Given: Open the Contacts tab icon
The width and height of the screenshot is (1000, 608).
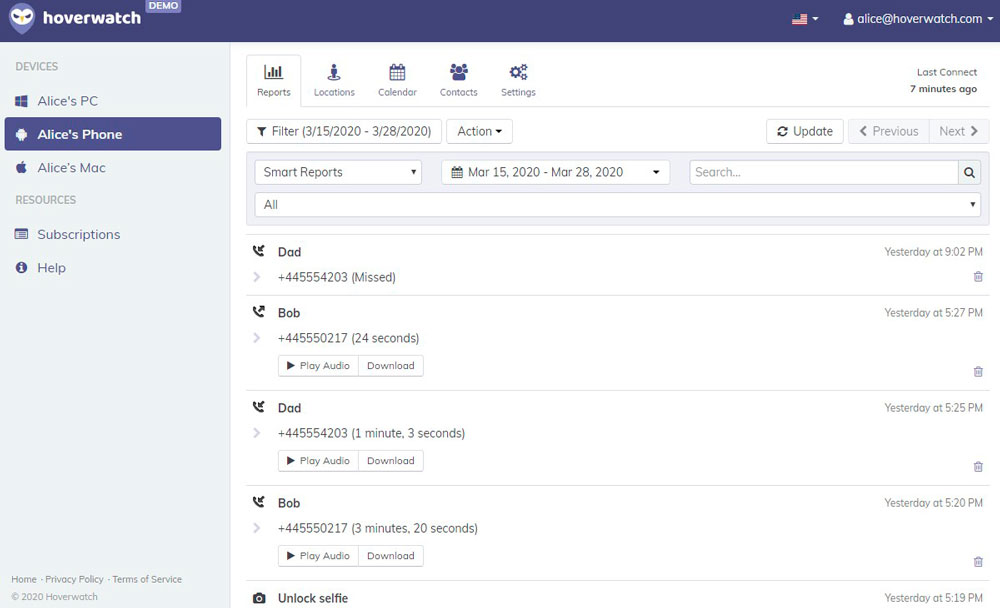Looking at the screenshot, I should tap(459, 73).
